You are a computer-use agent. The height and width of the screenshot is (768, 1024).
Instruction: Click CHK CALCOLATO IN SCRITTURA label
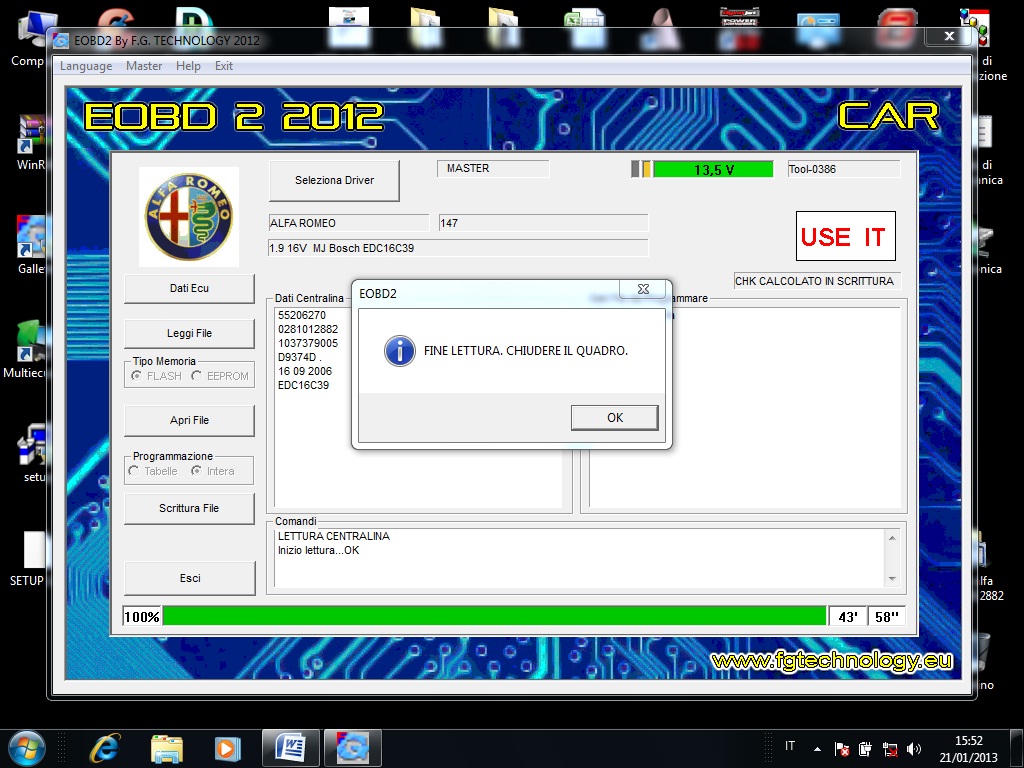tap(817, 281)
